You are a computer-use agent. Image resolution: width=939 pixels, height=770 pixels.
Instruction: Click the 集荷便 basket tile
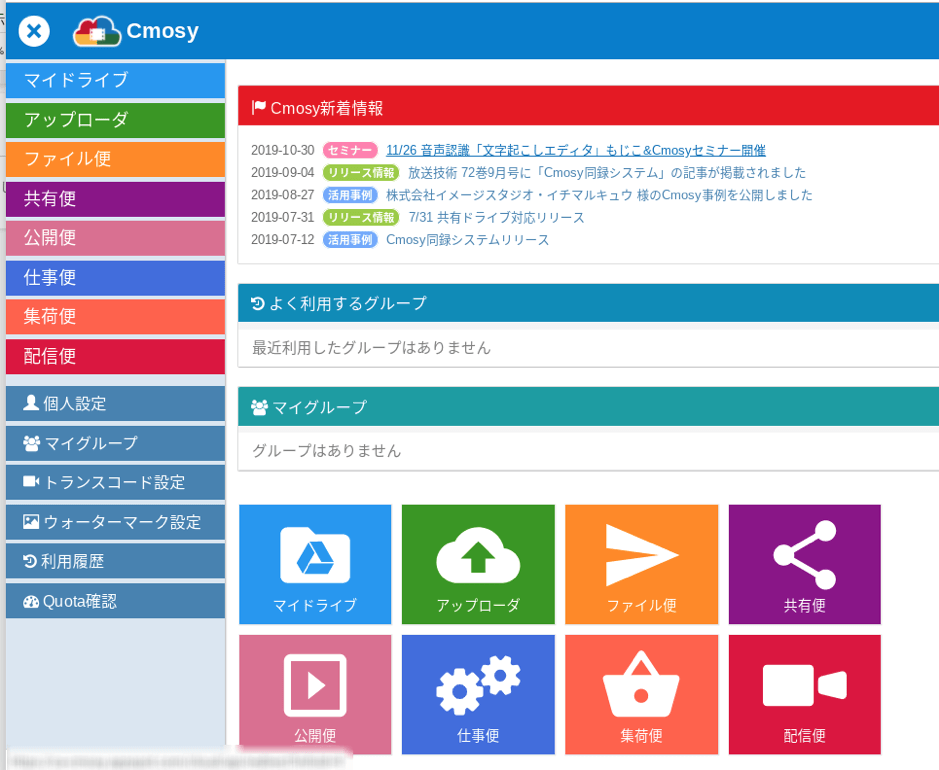[x=641, y=695]
